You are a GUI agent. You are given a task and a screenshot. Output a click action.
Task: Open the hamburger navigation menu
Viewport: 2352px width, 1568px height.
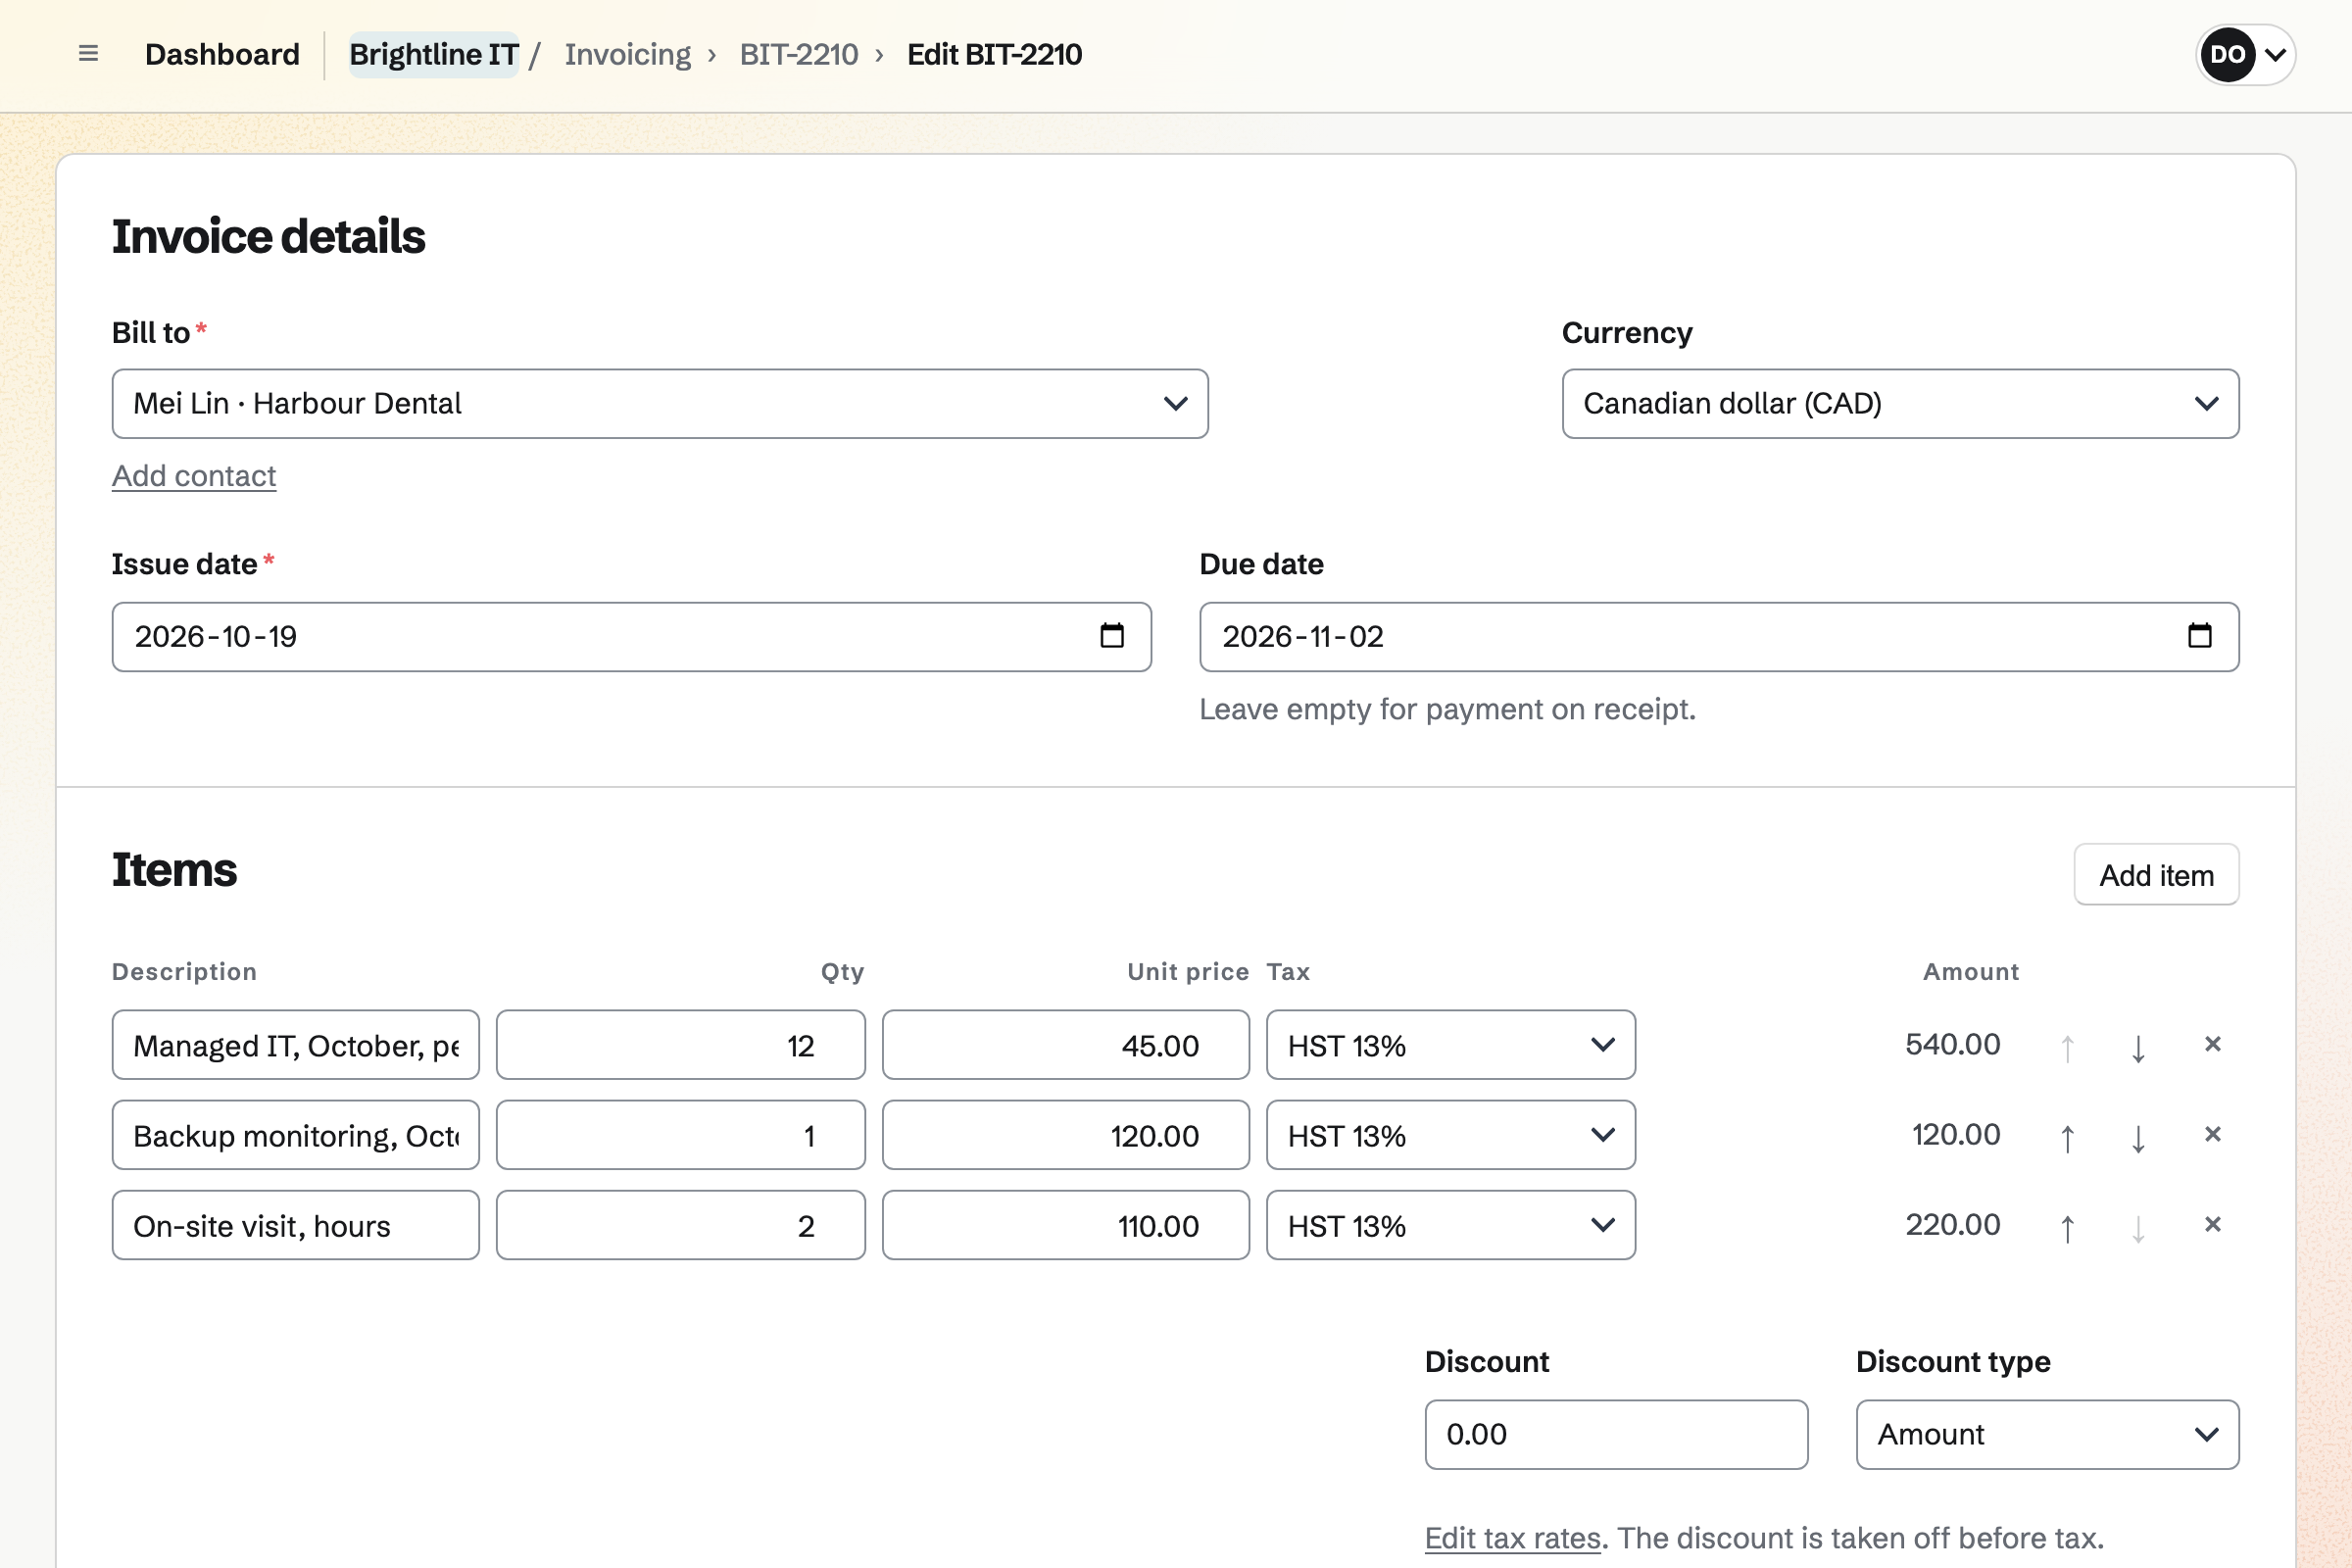88,54
